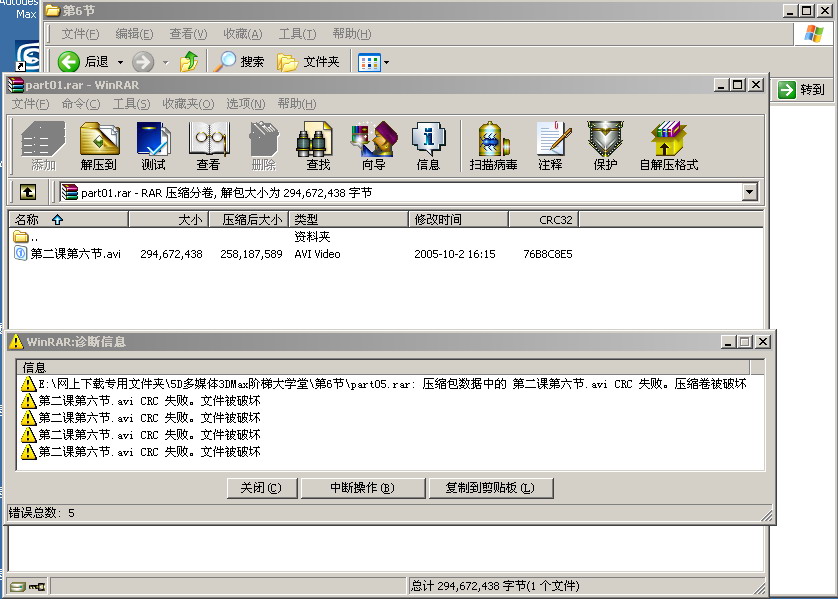Click the 转到 (Go) button in Explorer
838x599 pixels.
coord(802,90)
